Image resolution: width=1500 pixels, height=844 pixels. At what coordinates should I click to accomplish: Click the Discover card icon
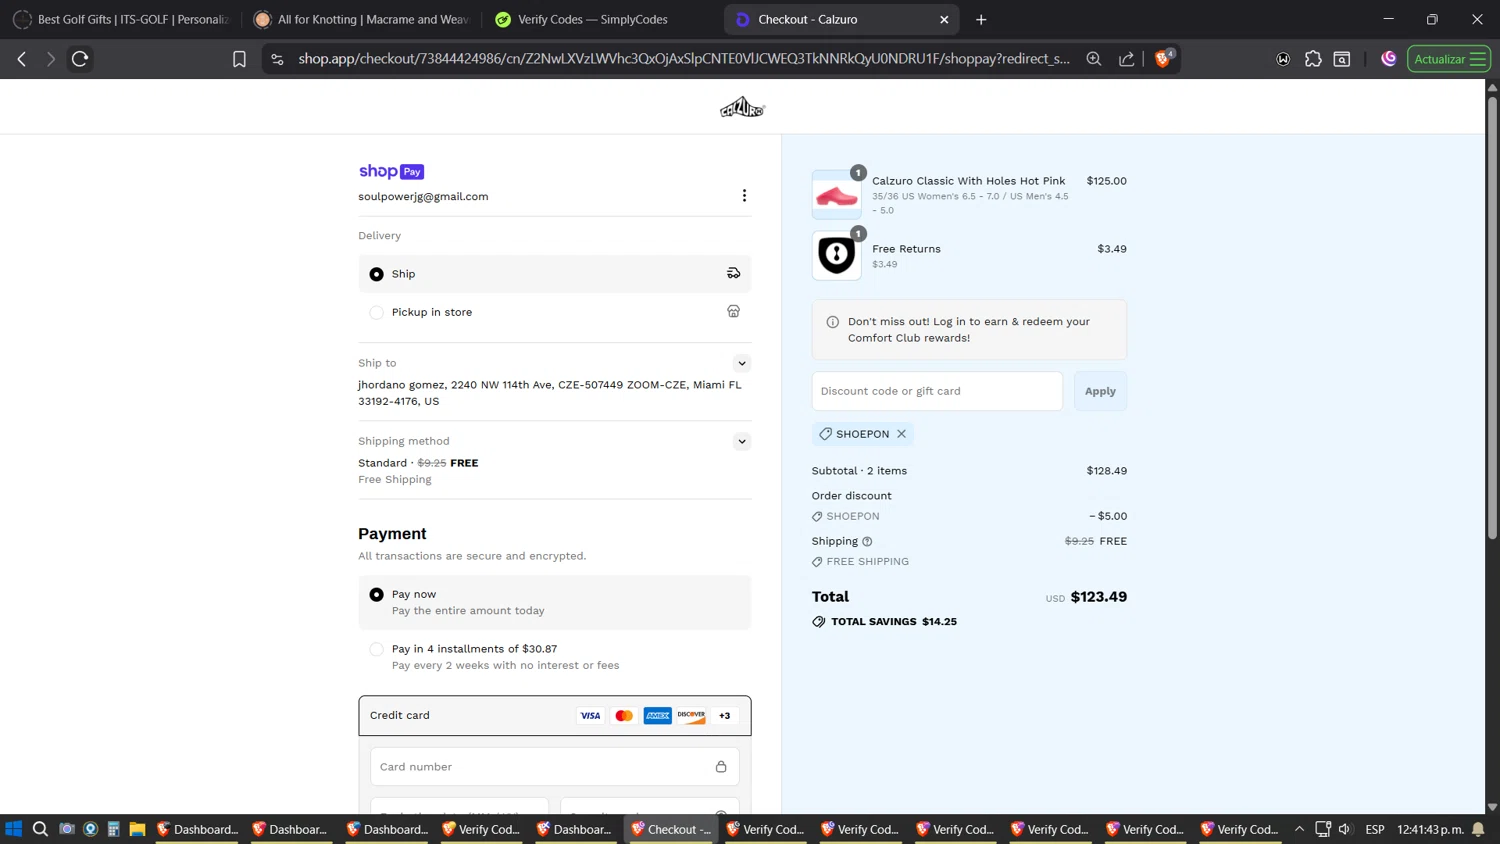click(691, 715)
